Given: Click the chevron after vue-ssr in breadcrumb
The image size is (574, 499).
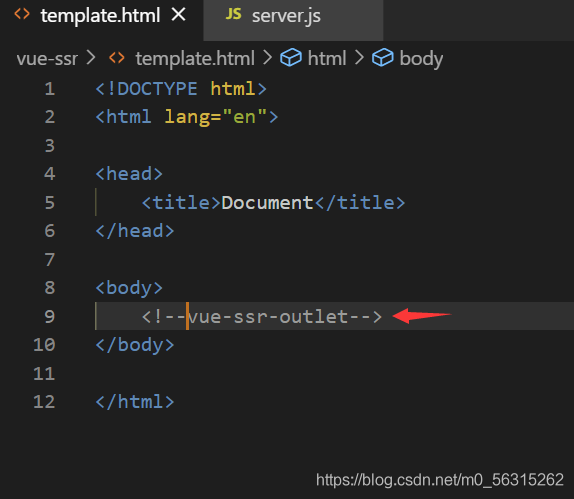Looking at the screenshot, I should pos(91,58).
